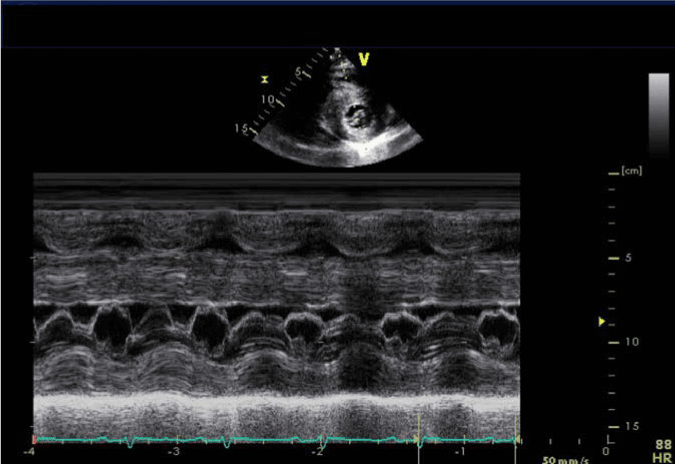Click the 10 mark on the M-mode depth scale

click(x=631, y=342)
